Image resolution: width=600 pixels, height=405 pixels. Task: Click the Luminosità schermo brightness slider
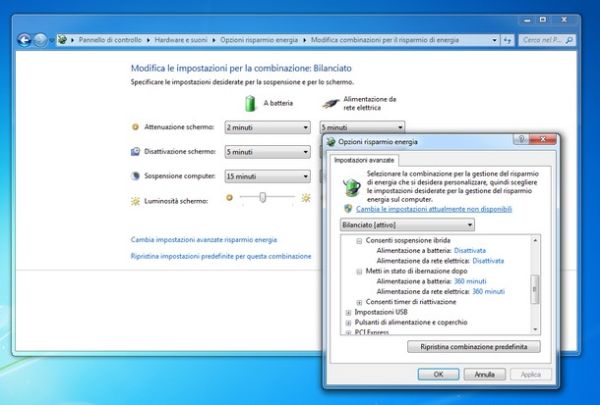(263, 199)
